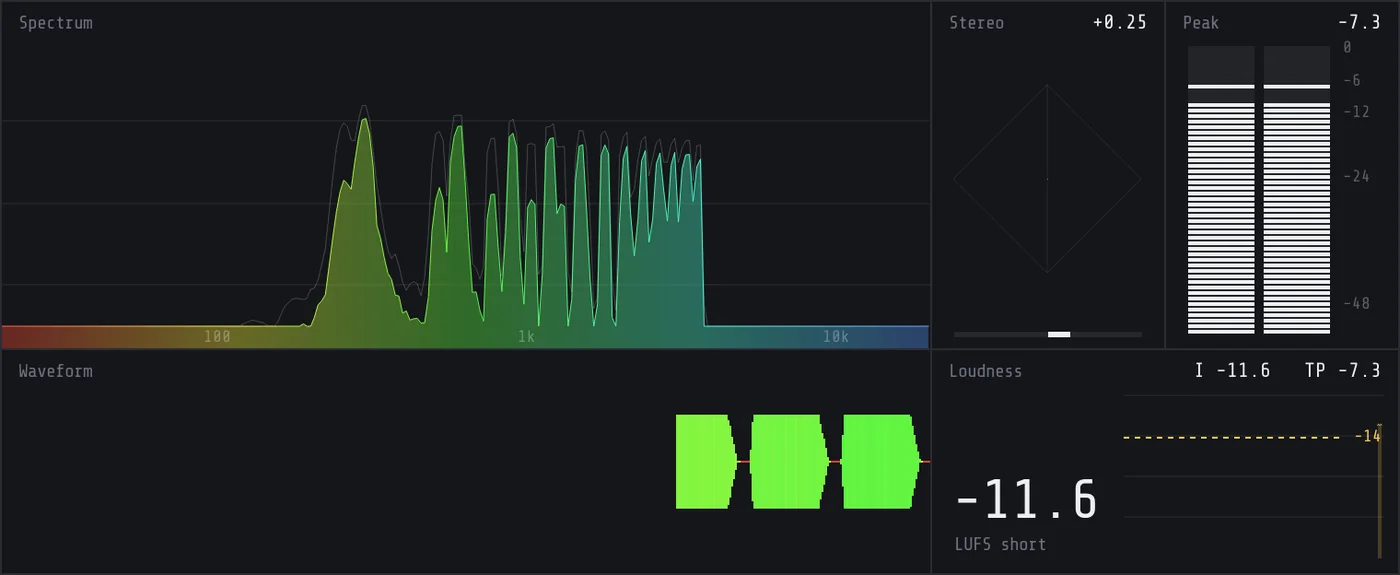Click the -7.3 reading in the Peak panel header
1400x575 pixels.
click(x=1359, y=23)
